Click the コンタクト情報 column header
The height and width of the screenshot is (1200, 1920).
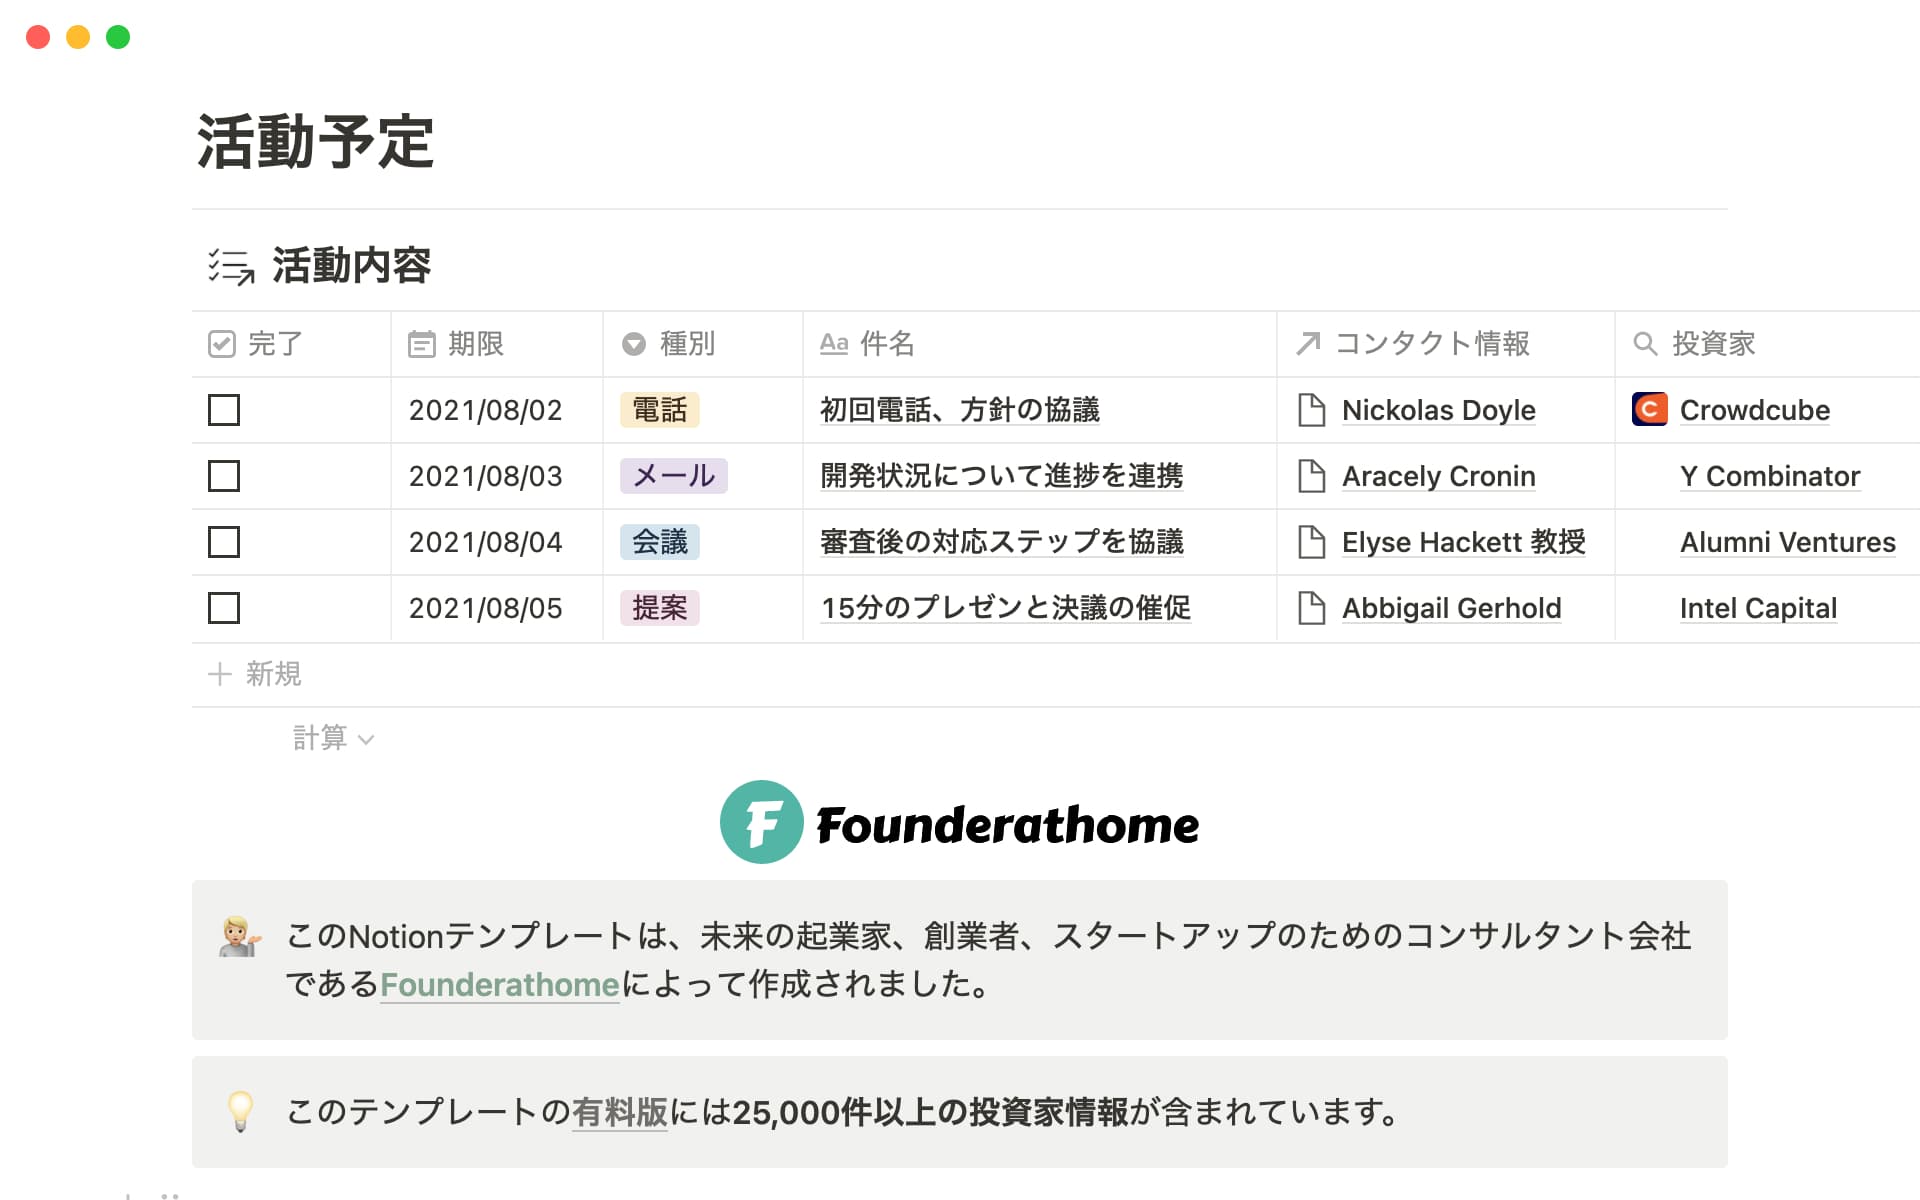[1431, 344]
